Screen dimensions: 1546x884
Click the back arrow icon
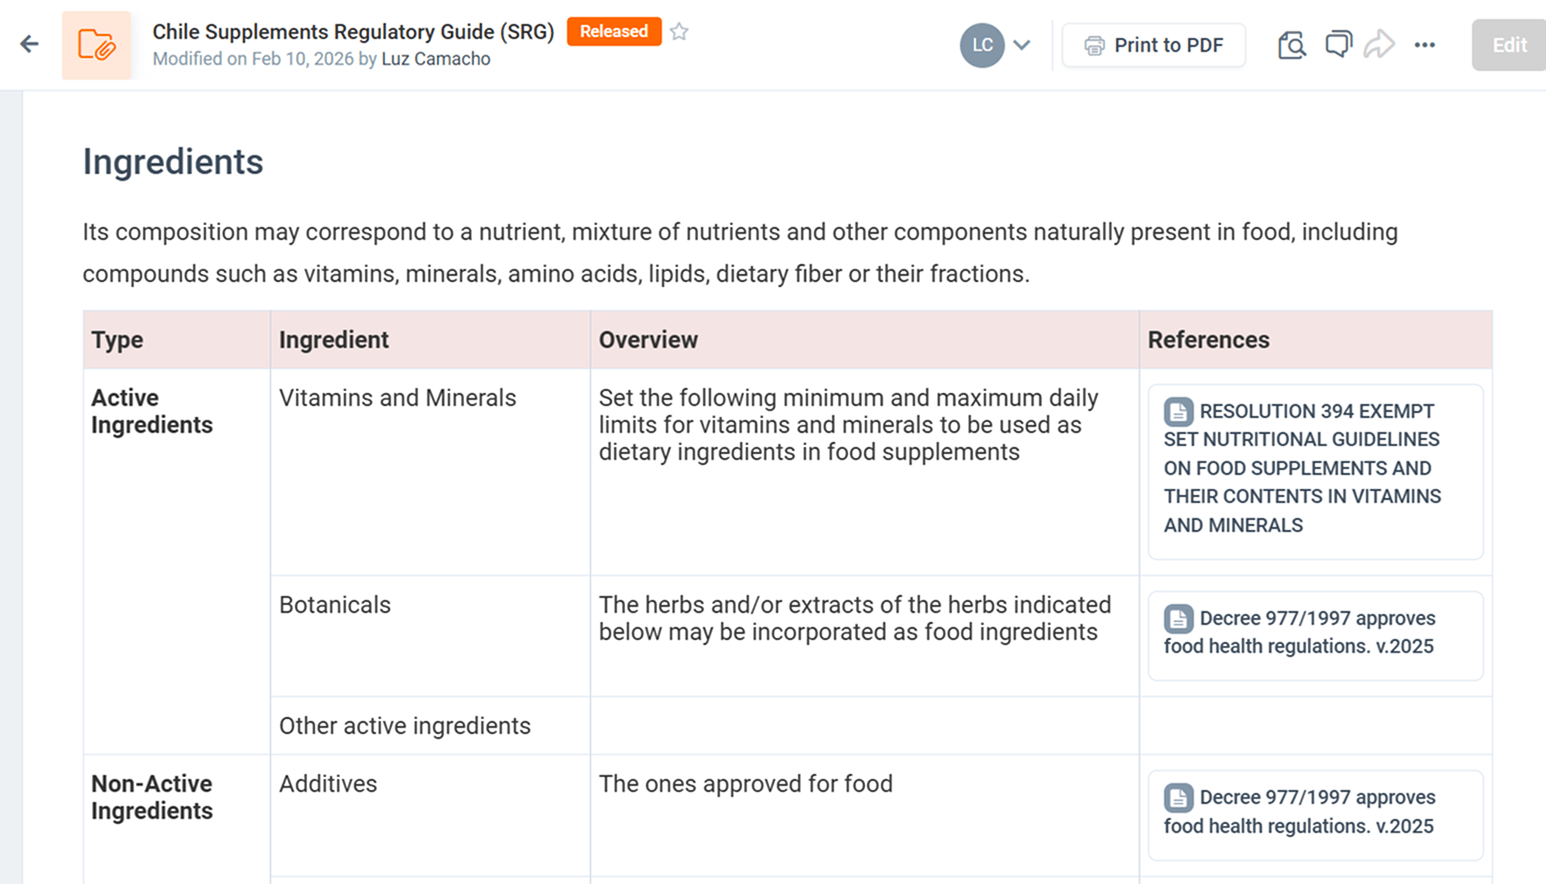tap(29, 44)
